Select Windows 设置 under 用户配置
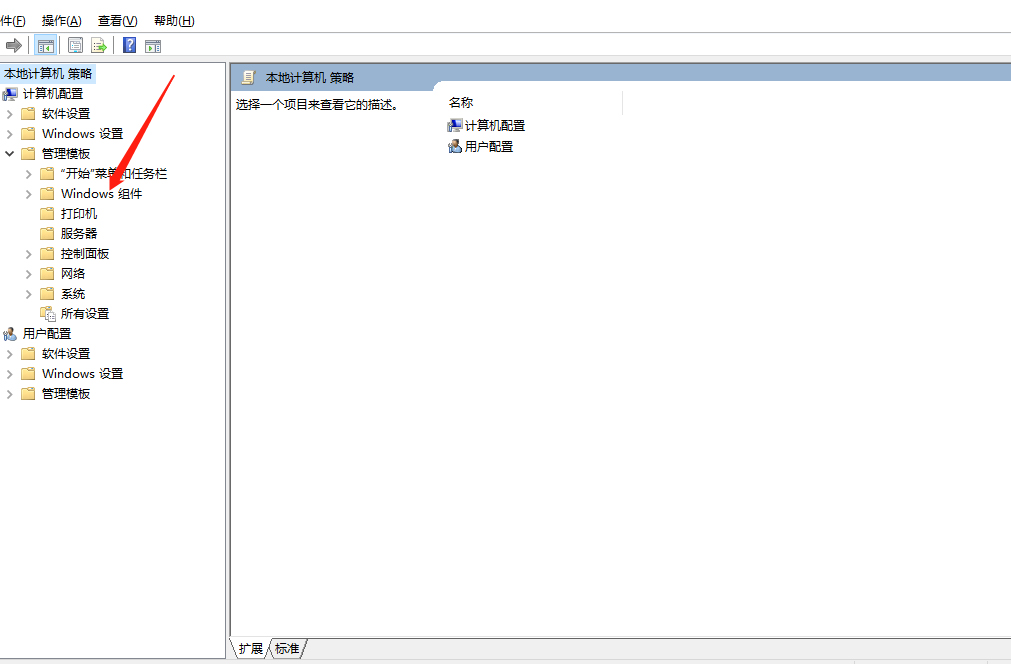 click(82, 373)
